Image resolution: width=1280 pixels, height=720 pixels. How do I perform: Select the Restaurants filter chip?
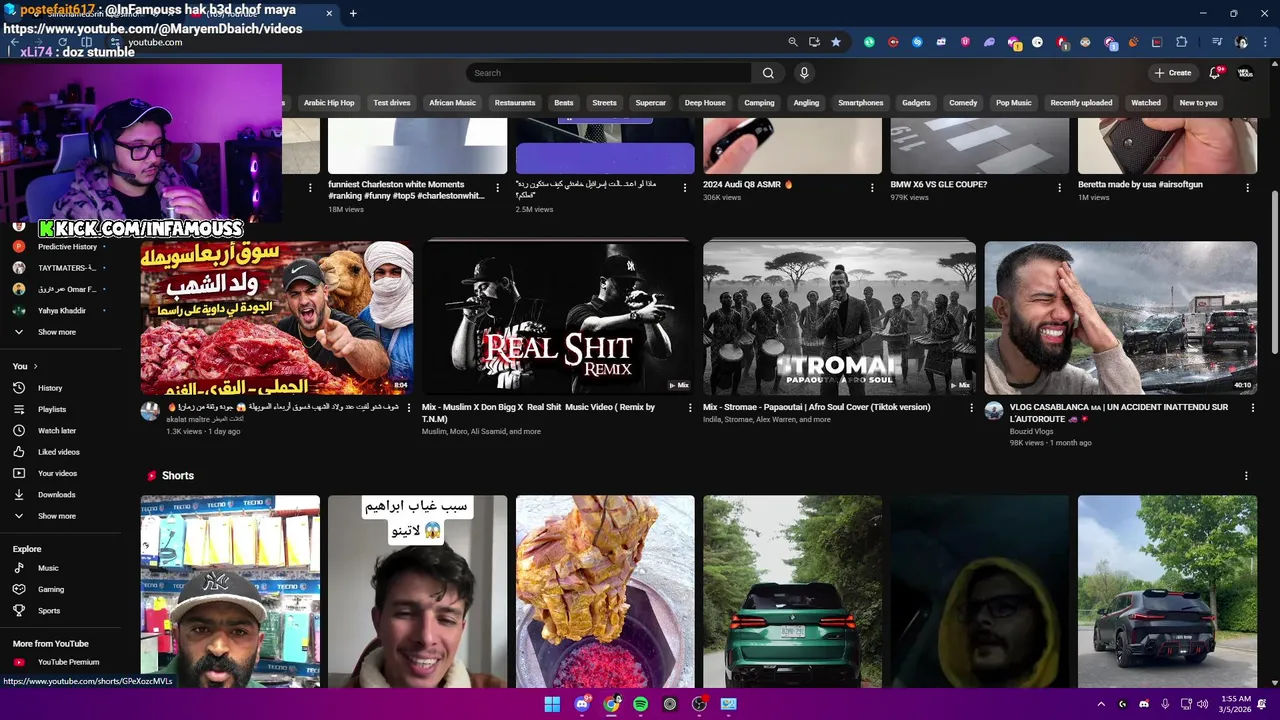pyautogui.click(x=515, y=103)
